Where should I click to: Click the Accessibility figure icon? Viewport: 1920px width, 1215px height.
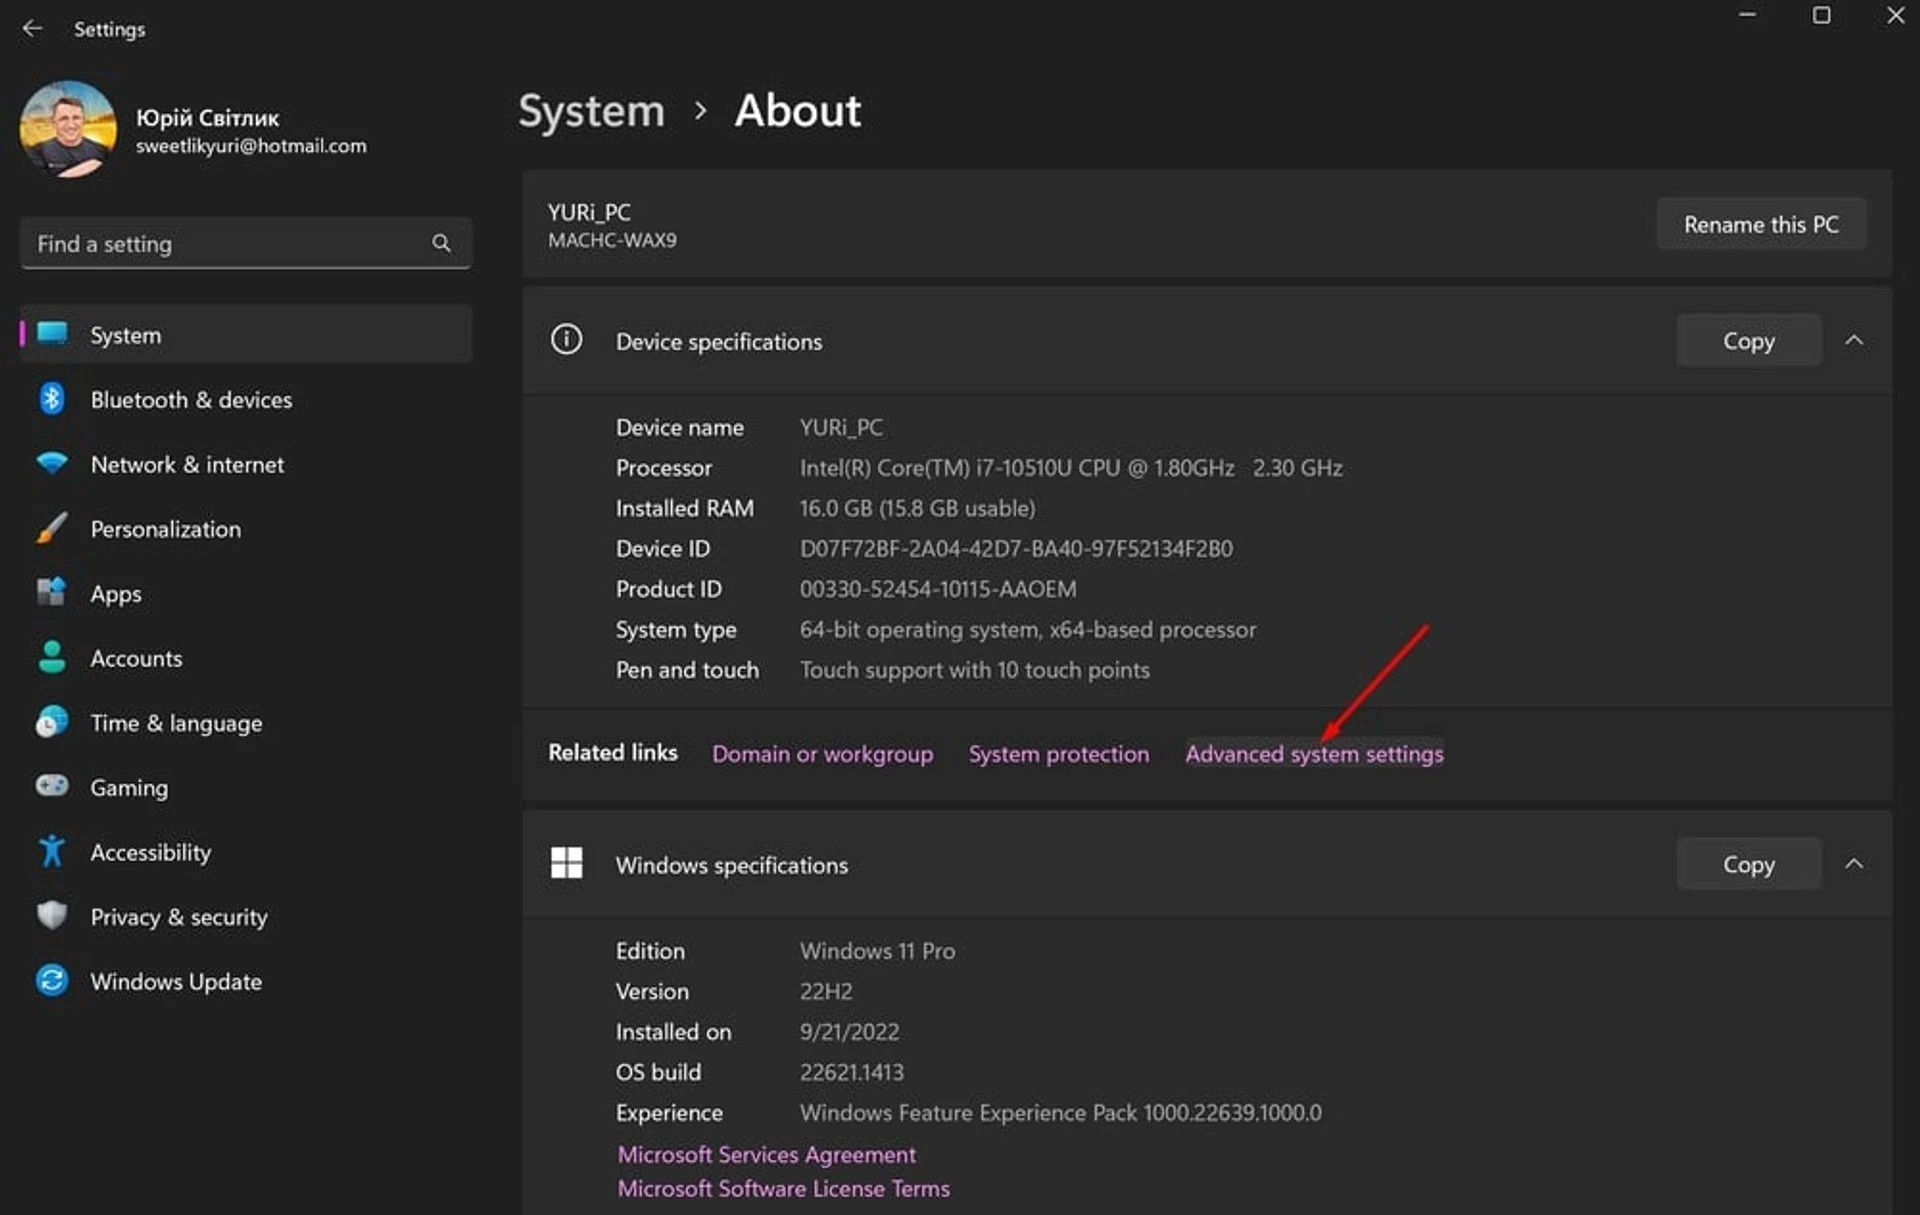point(52,851)
